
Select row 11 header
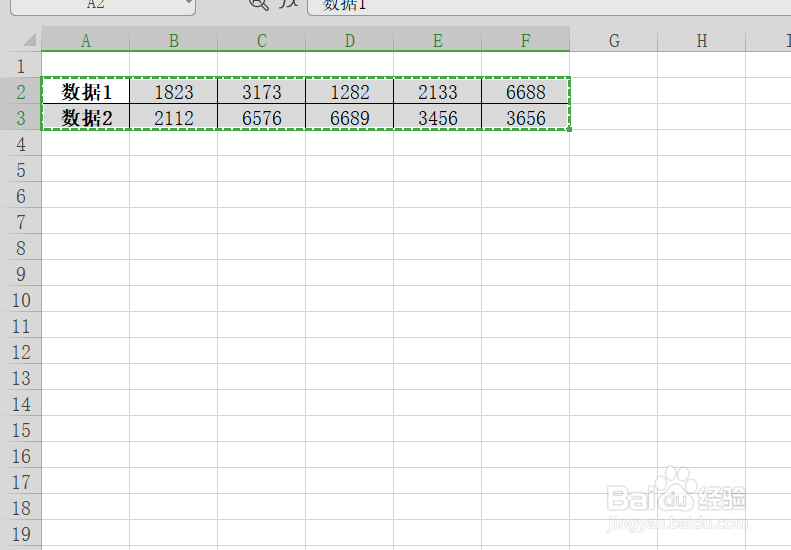tap(21, 325)
